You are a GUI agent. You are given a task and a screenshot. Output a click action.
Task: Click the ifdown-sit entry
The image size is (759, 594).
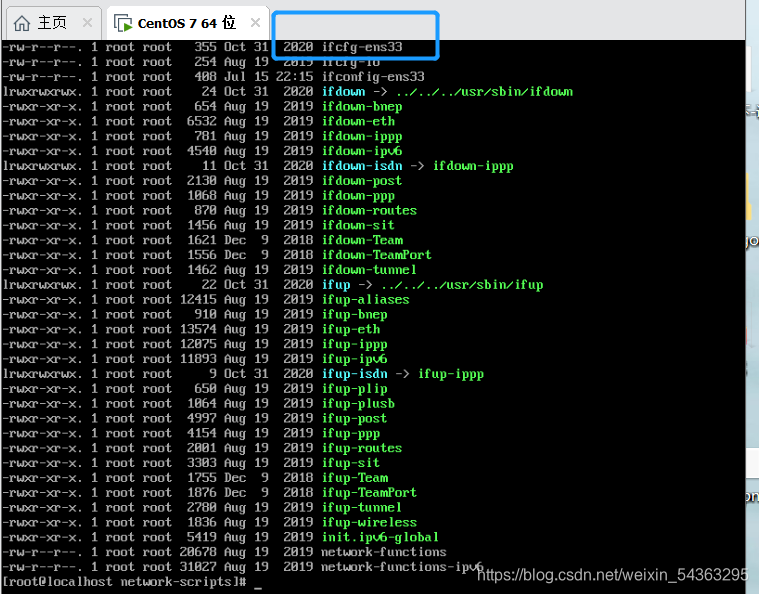click(358, 225)
